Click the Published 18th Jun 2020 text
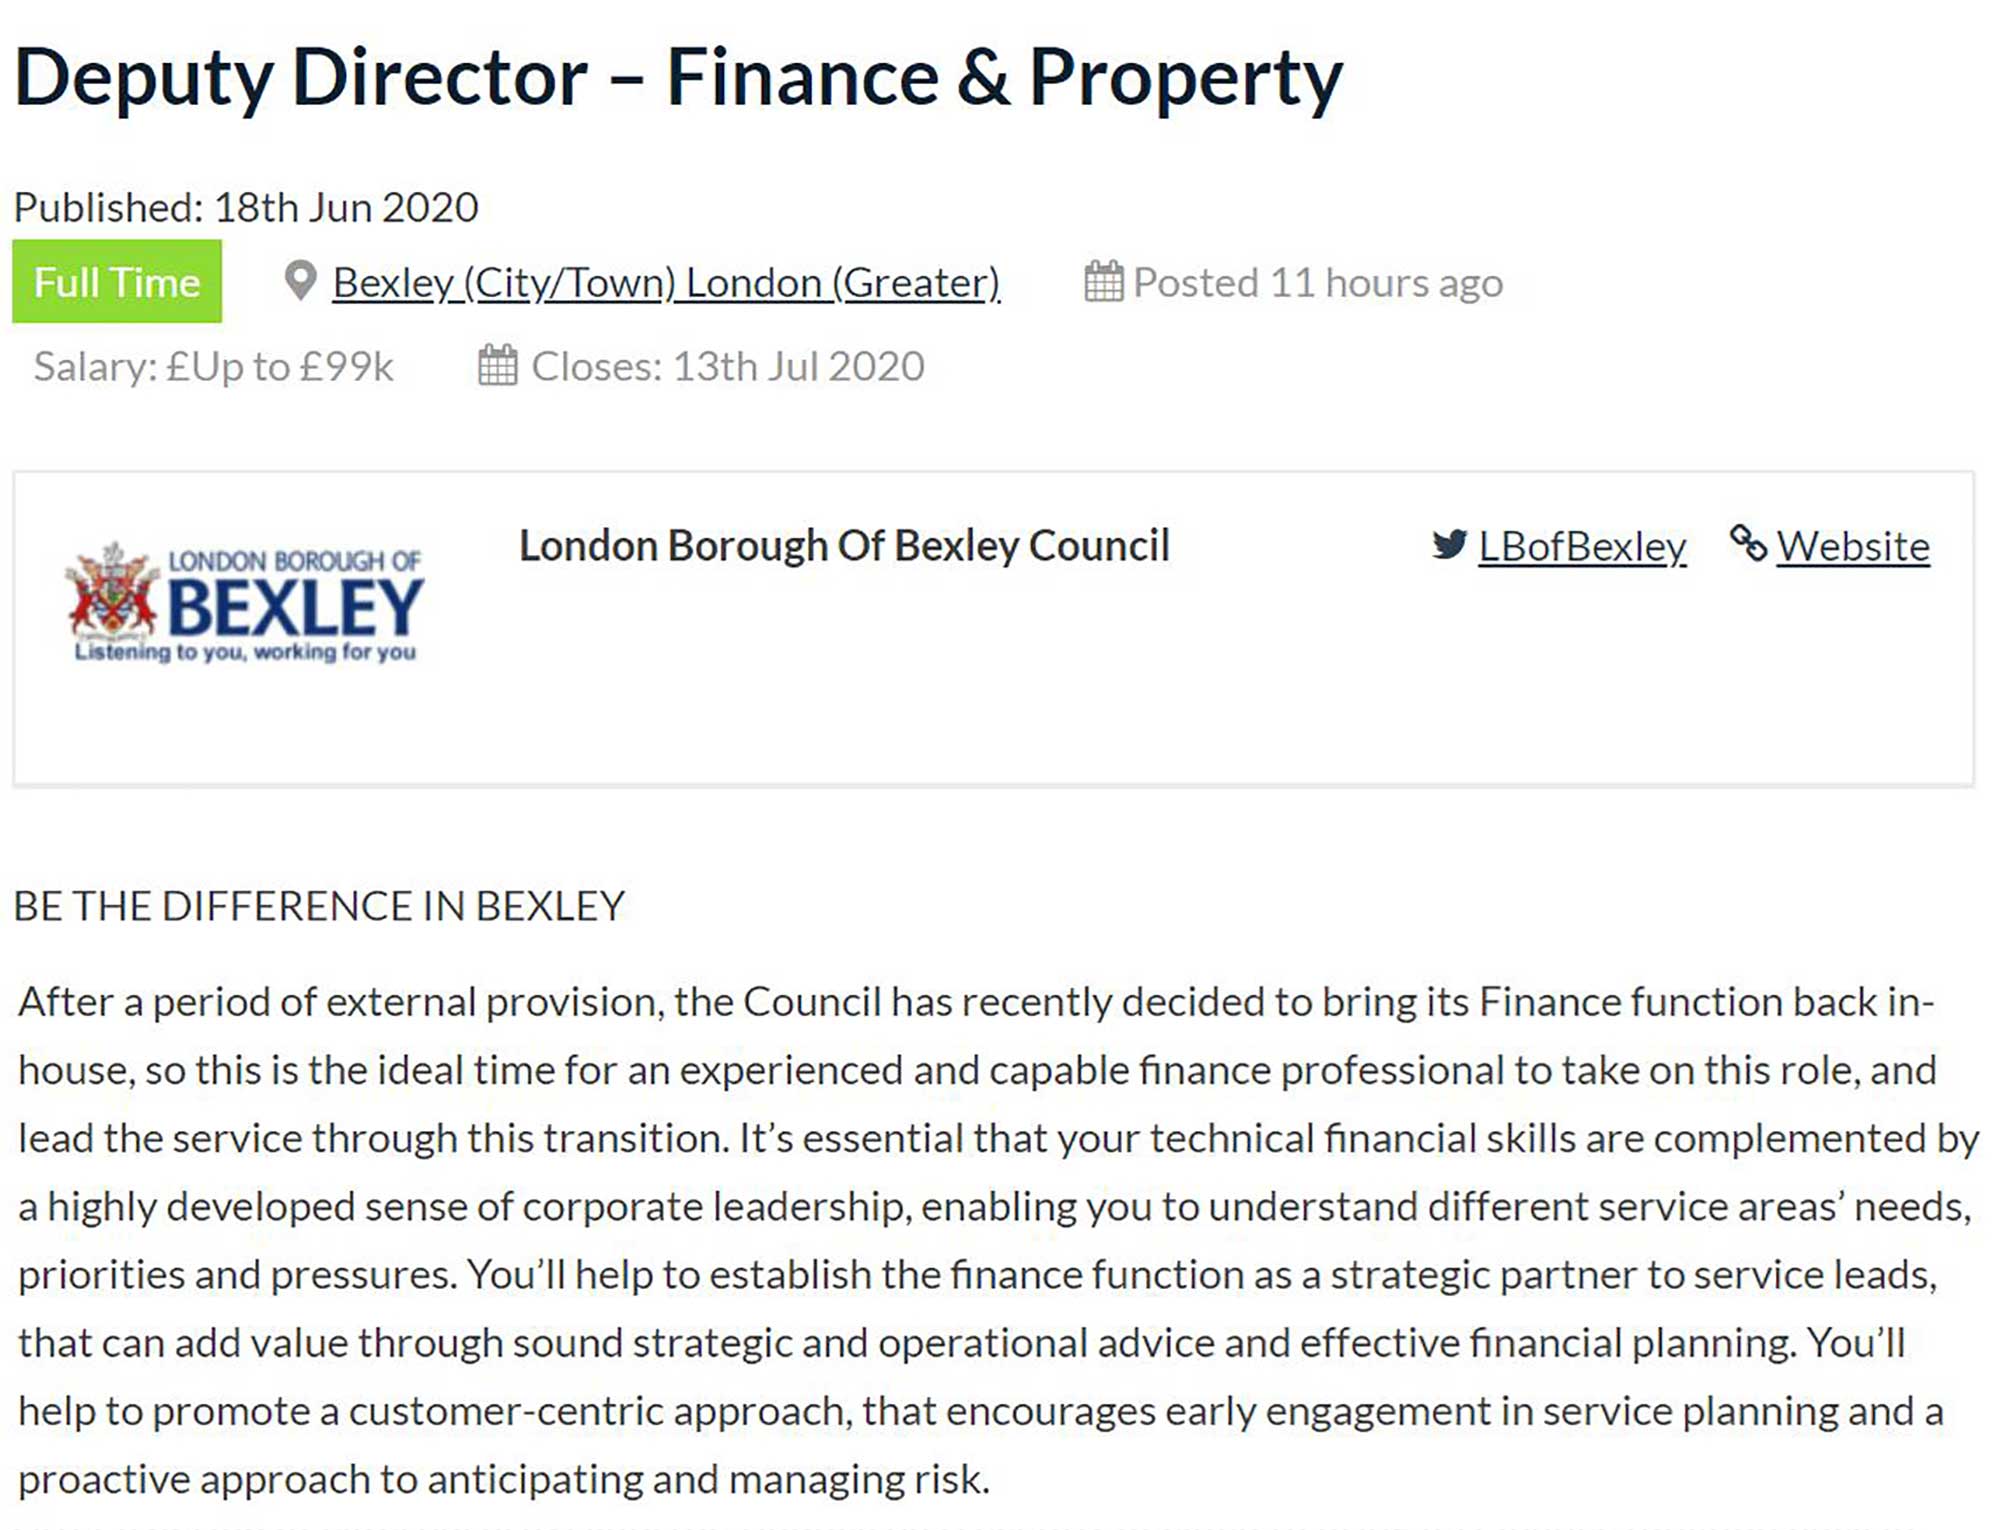 pos(246,208)
